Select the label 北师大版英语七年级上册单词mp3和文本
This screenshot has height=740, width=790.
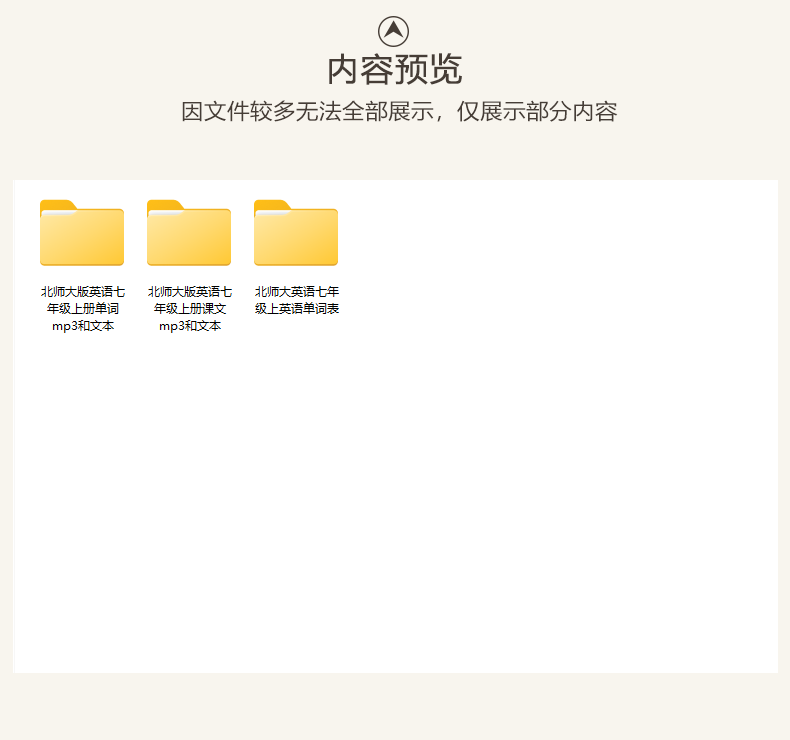83,308
